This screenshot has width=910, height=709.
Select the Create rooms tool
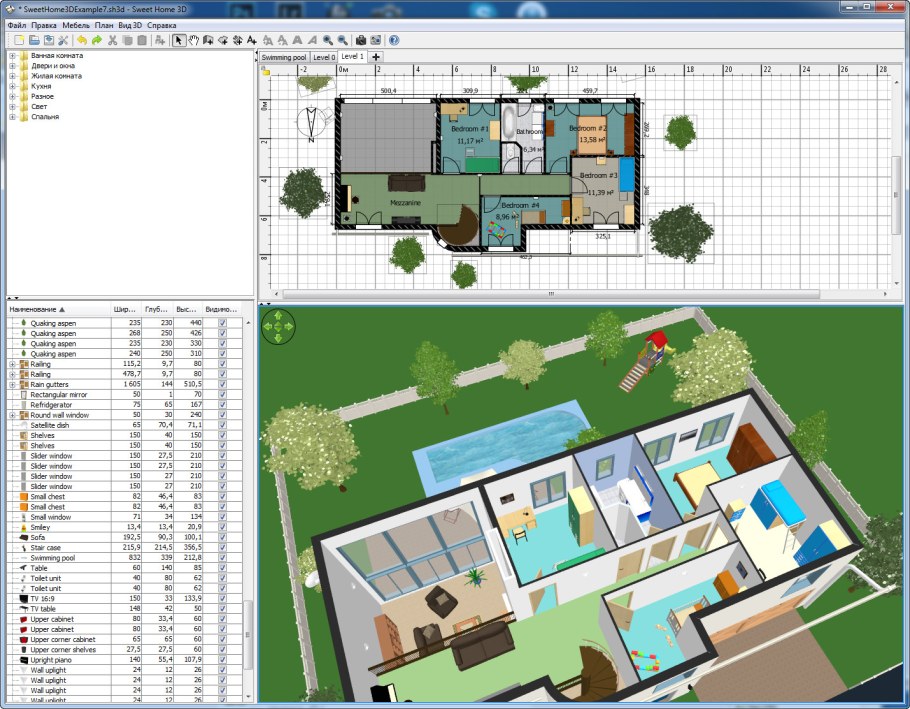224,41
